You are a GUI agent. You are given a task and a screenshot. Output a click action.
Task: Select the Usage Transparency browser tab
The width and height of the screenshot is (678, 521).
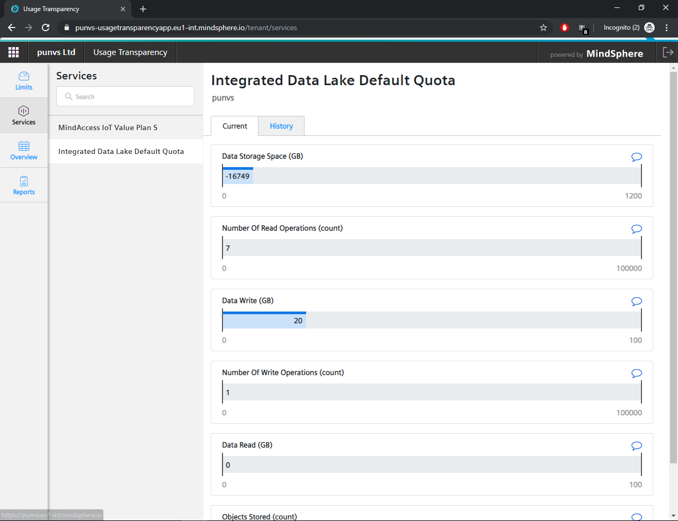point(68,9)
